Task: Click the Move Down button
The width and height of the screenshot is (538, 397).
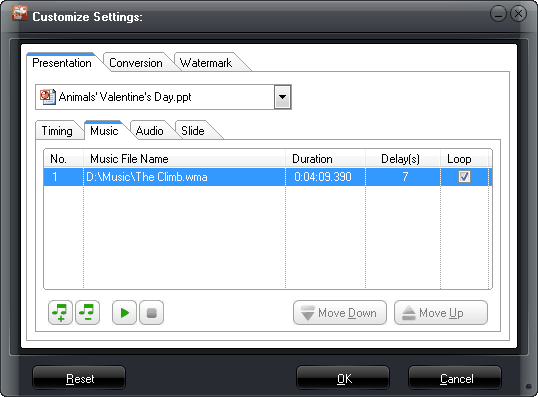Action: point(340,313)
